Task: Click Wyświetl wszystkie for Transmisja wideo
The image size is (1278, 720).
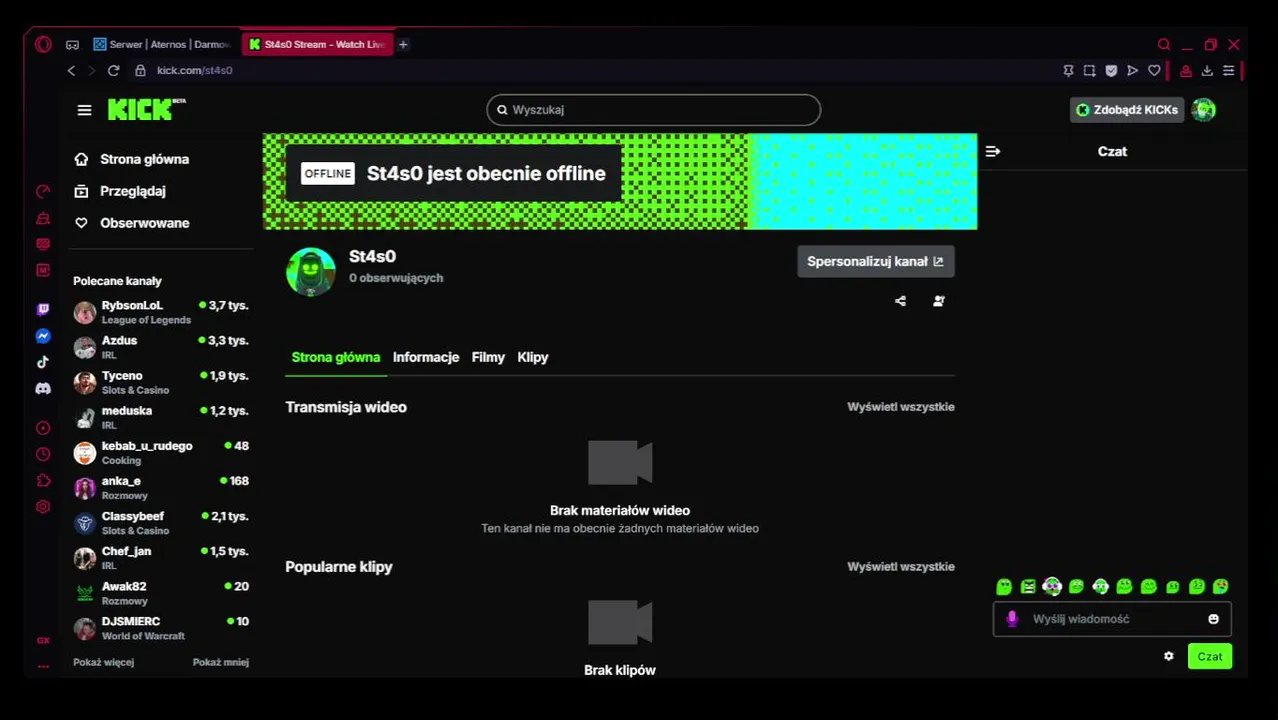Action: [x=901, y=407]
